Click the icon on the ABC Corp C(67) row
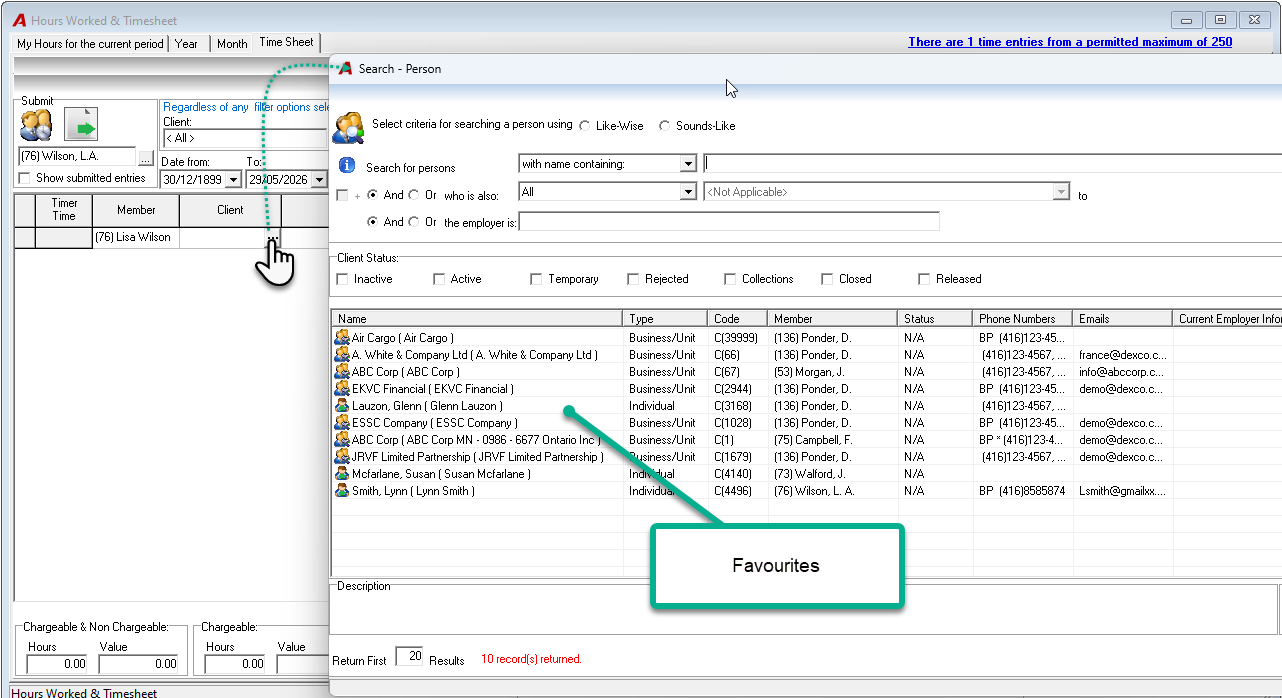 coord(342,372)
